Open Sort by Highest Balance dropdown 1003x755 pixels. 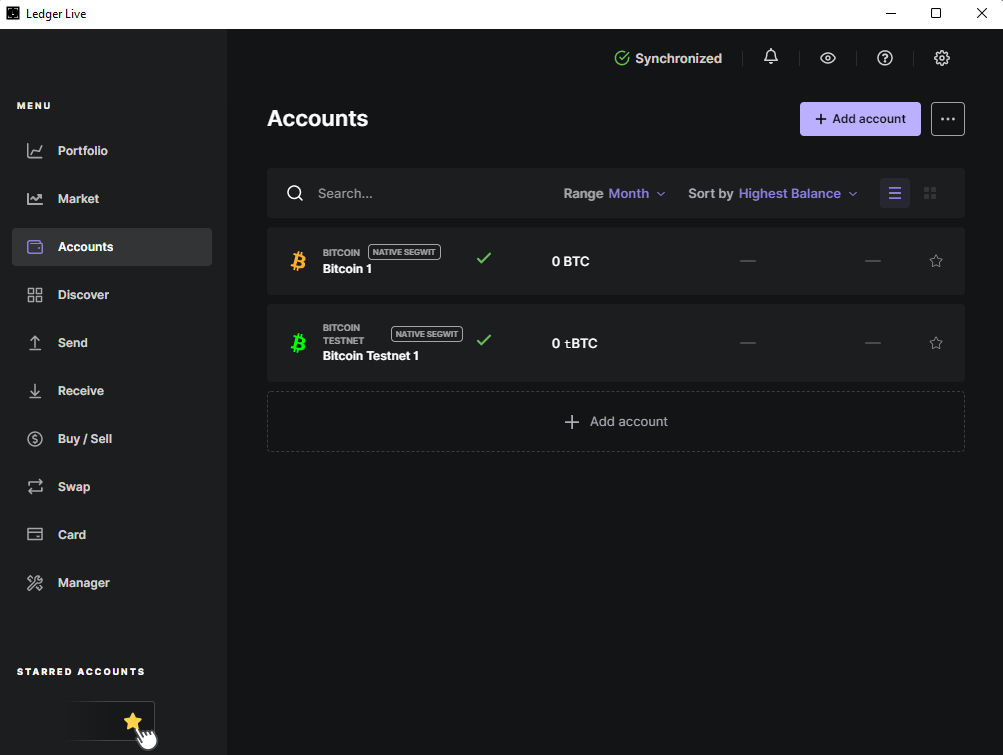coord(773,194)
